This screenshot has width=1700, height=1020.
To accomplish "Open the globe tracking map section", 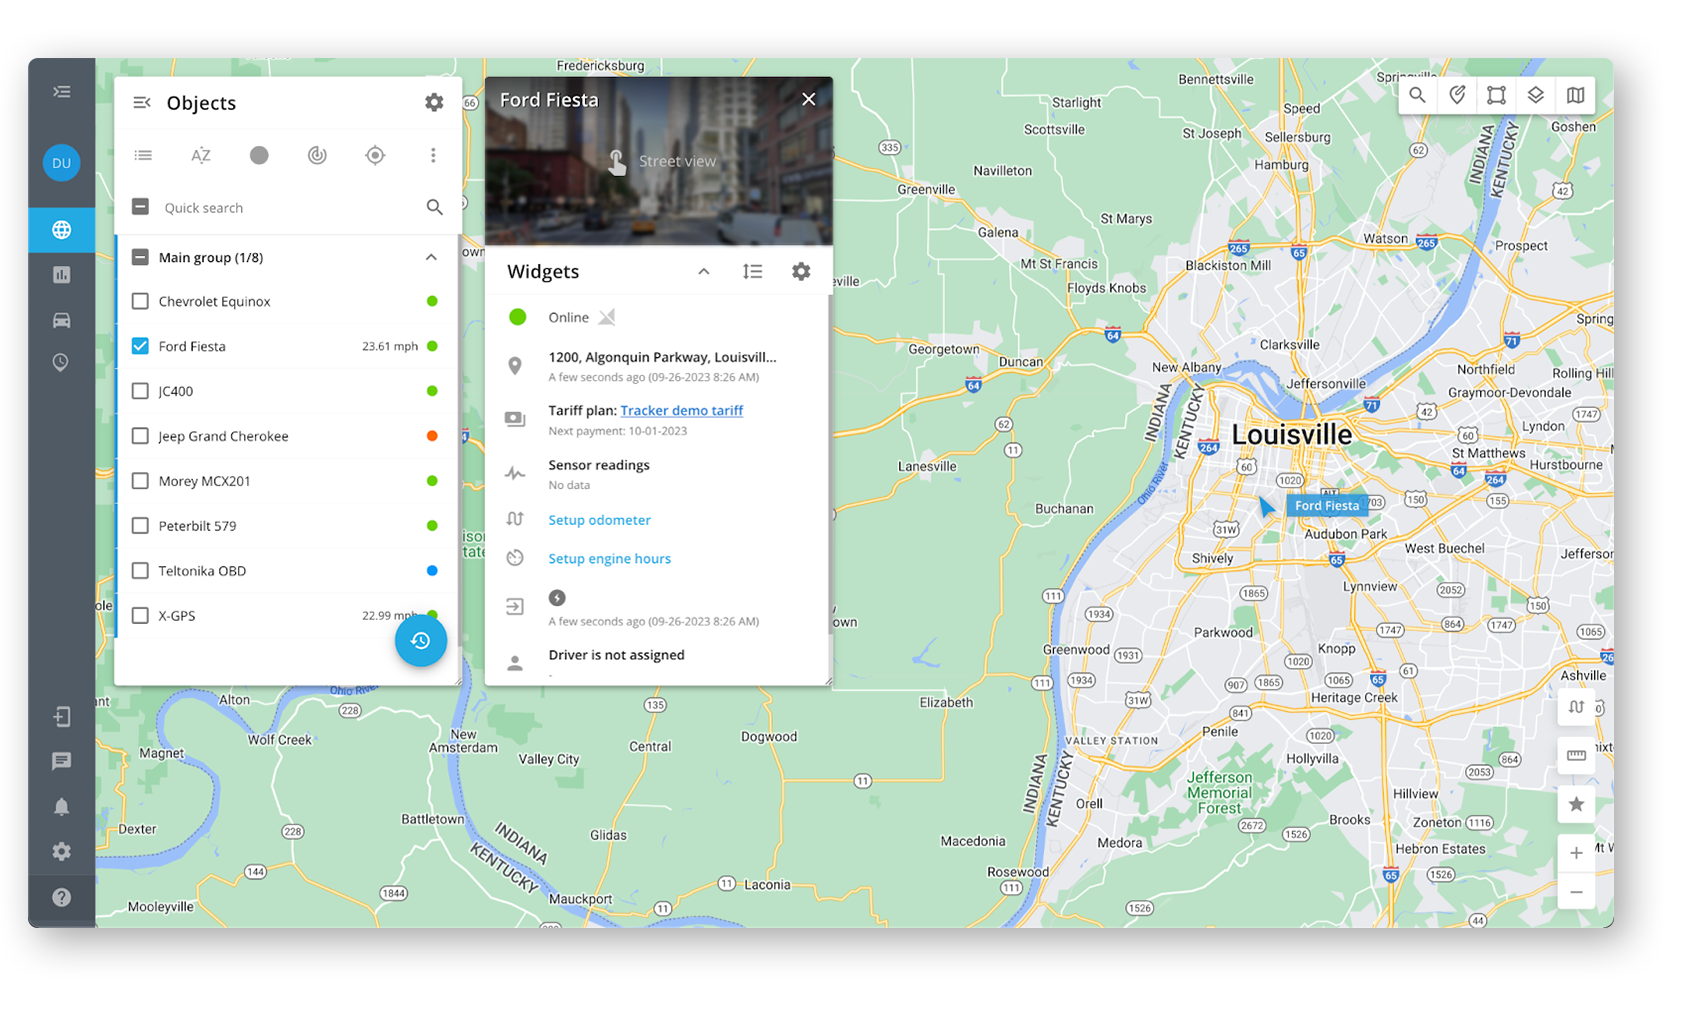I will coord(62,230).
